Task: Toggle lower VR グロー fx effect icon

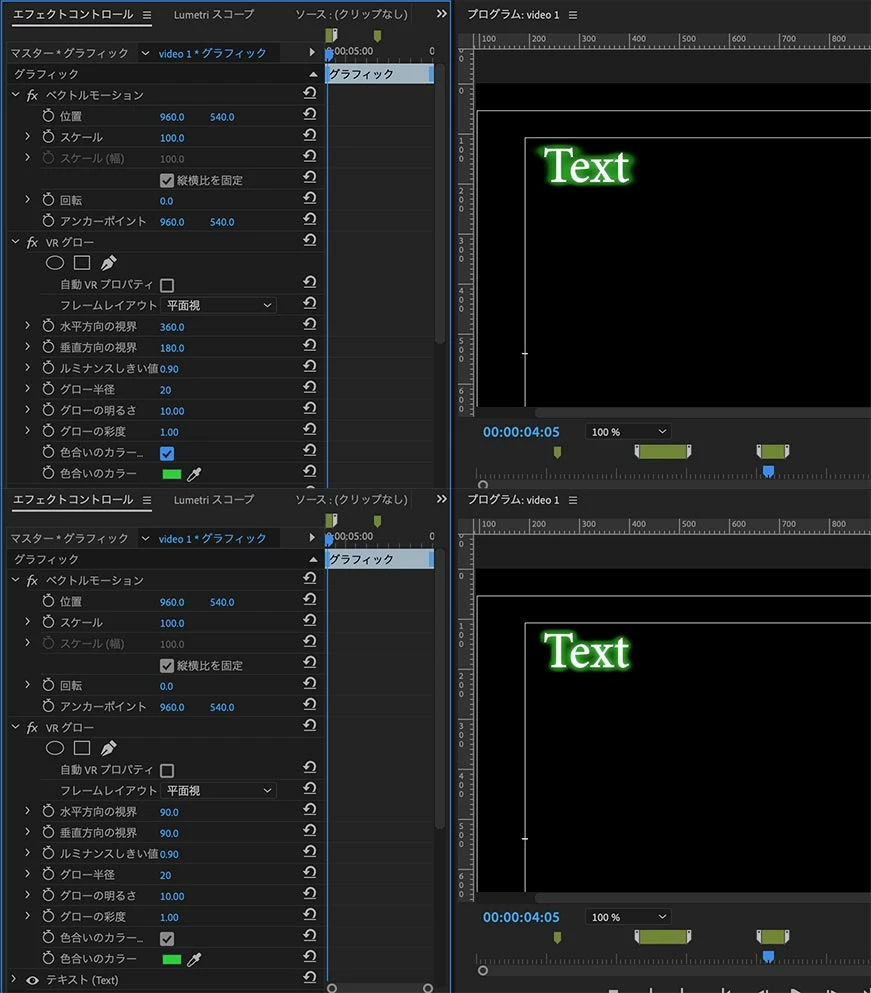Action: (32, 728)
